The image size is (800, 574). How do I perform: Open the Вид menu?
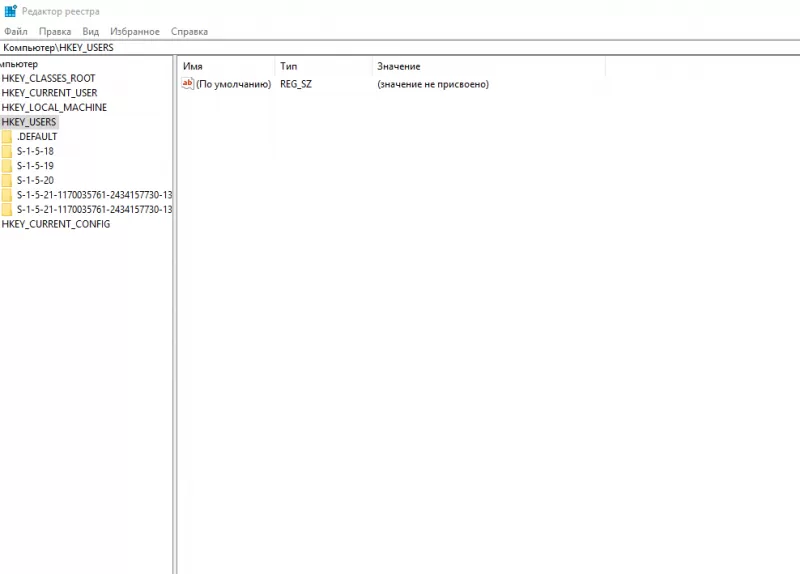[x=91, y=32]
